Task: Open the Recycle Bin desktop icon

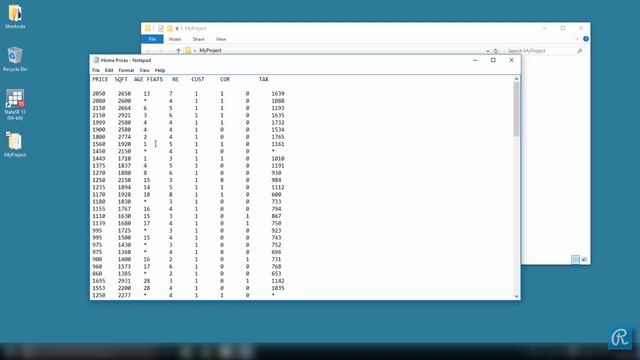Action: 15,59
